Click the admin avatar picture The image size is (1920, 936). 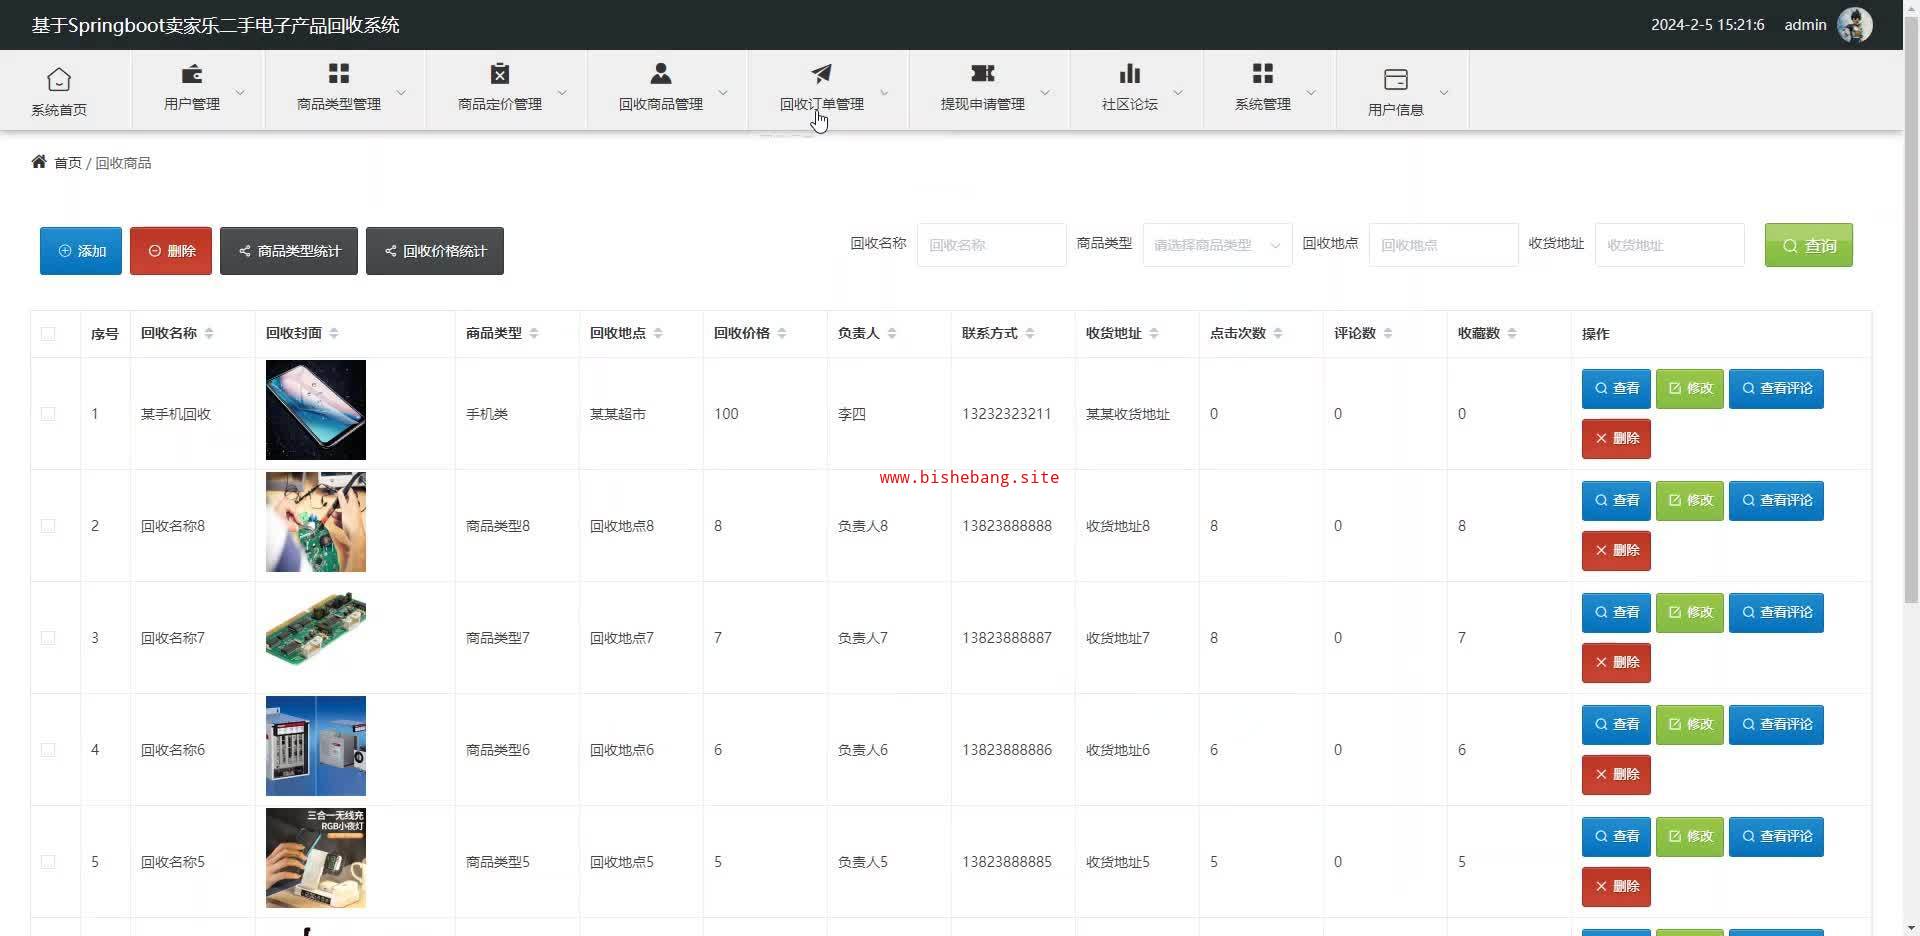pos(1855,25)
